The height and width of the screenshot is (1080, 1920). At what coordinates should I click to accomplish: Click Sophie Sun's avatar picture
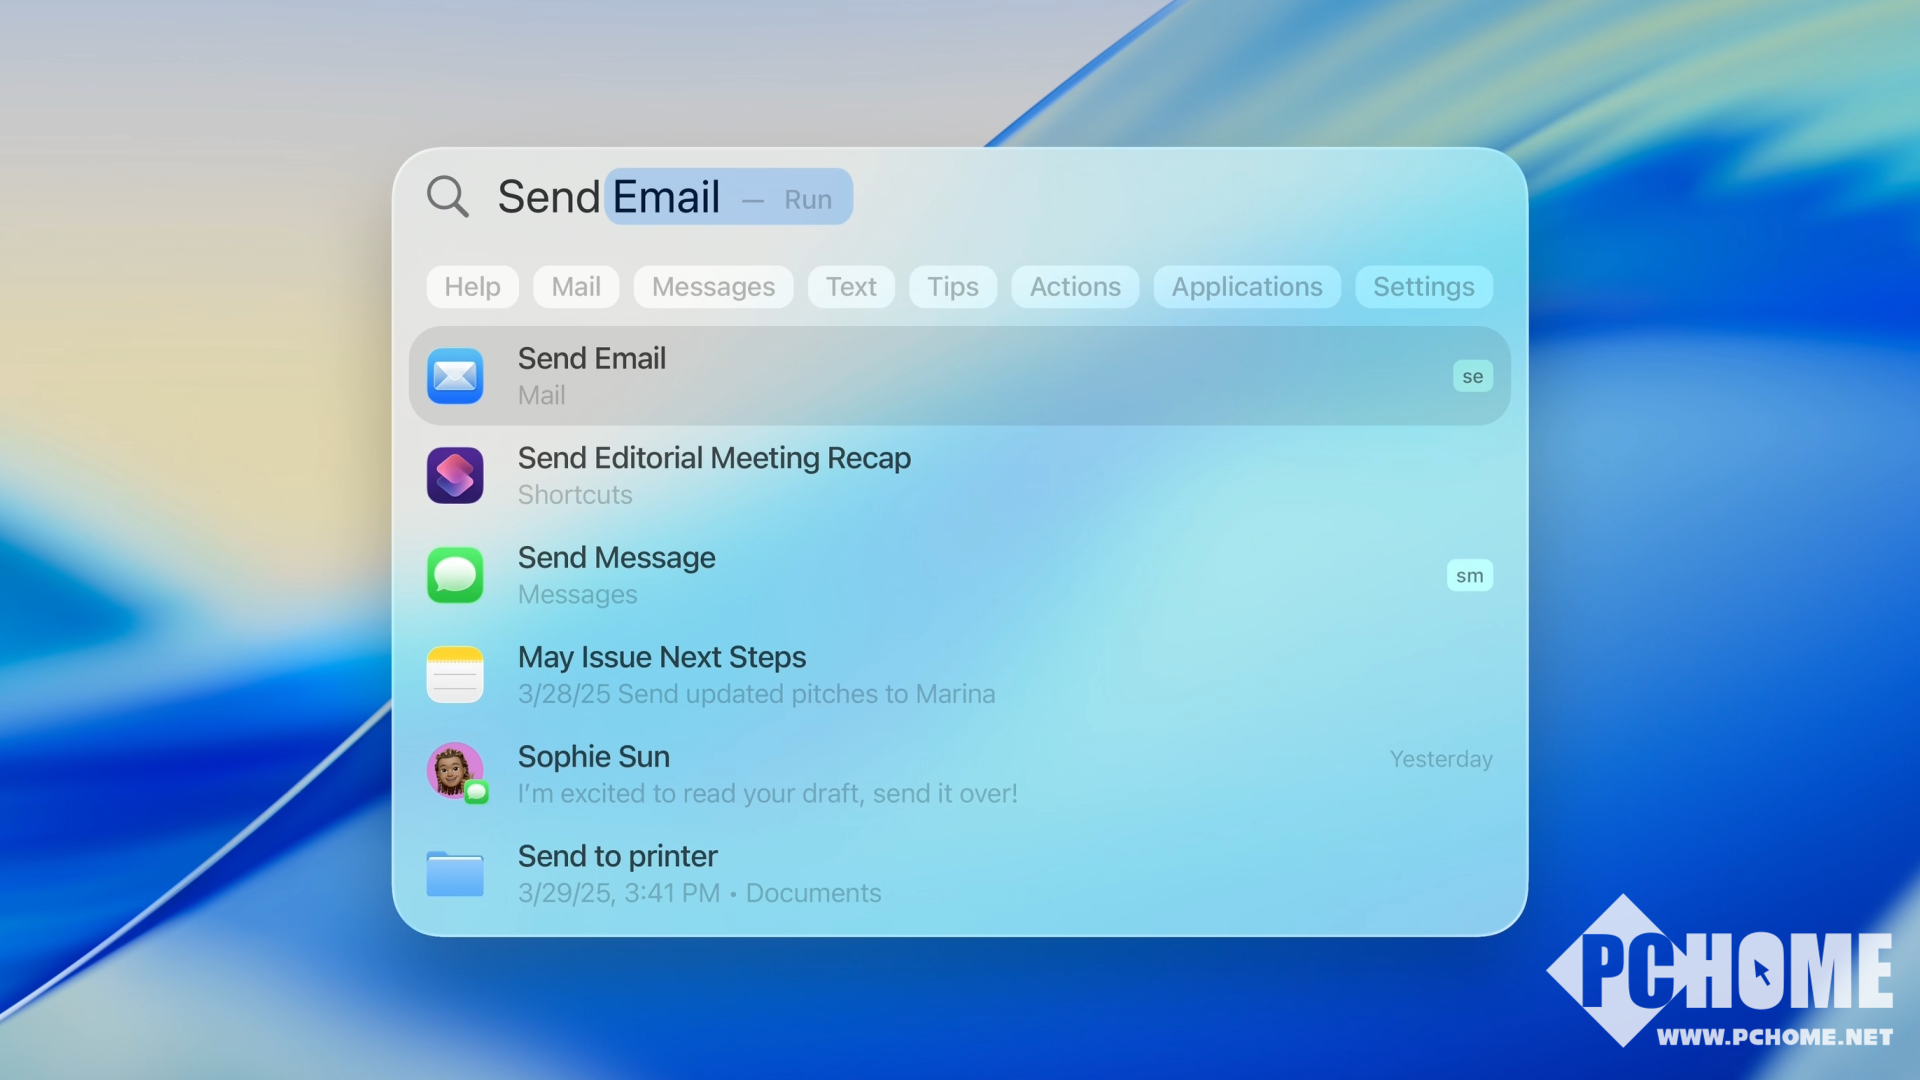tap(455, 771)
